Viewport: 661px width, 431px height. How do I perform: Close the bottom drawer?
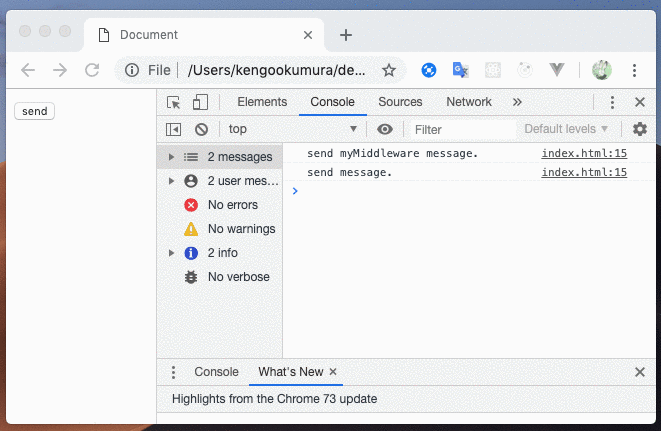pyautogui.click(x=640, y=372)
